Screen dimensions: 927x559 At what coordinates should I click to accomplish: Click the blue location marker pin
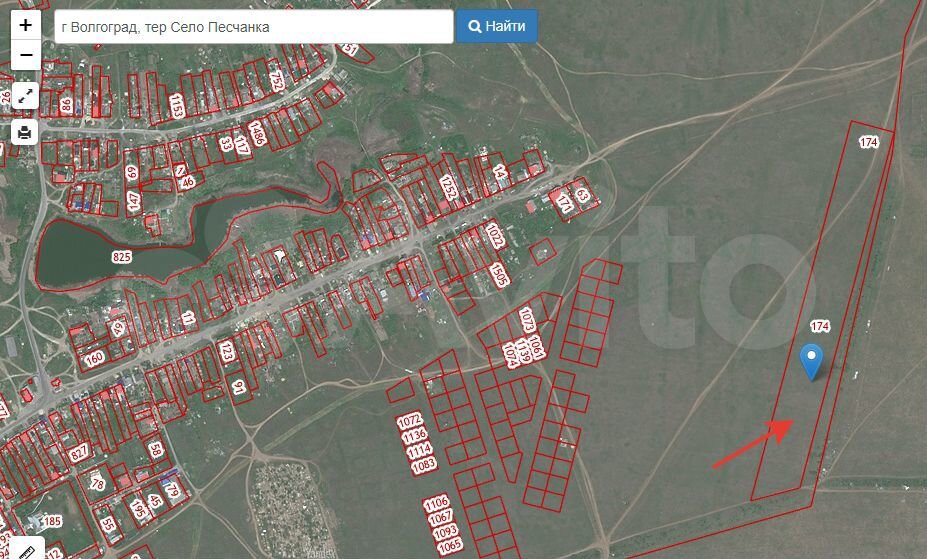click(x=812, y=360)
